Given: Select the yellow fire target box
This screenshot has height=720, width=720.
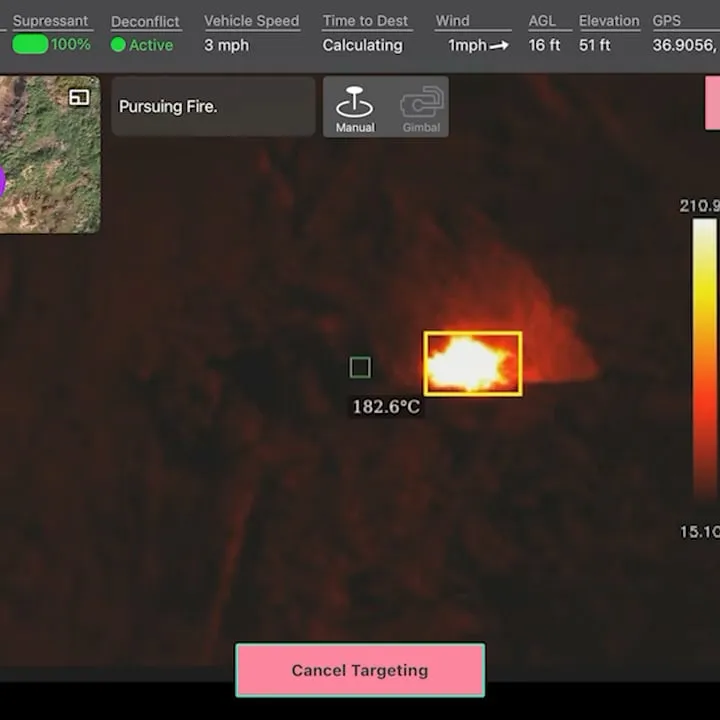Looking at the screenshot, I should (472, 363).
